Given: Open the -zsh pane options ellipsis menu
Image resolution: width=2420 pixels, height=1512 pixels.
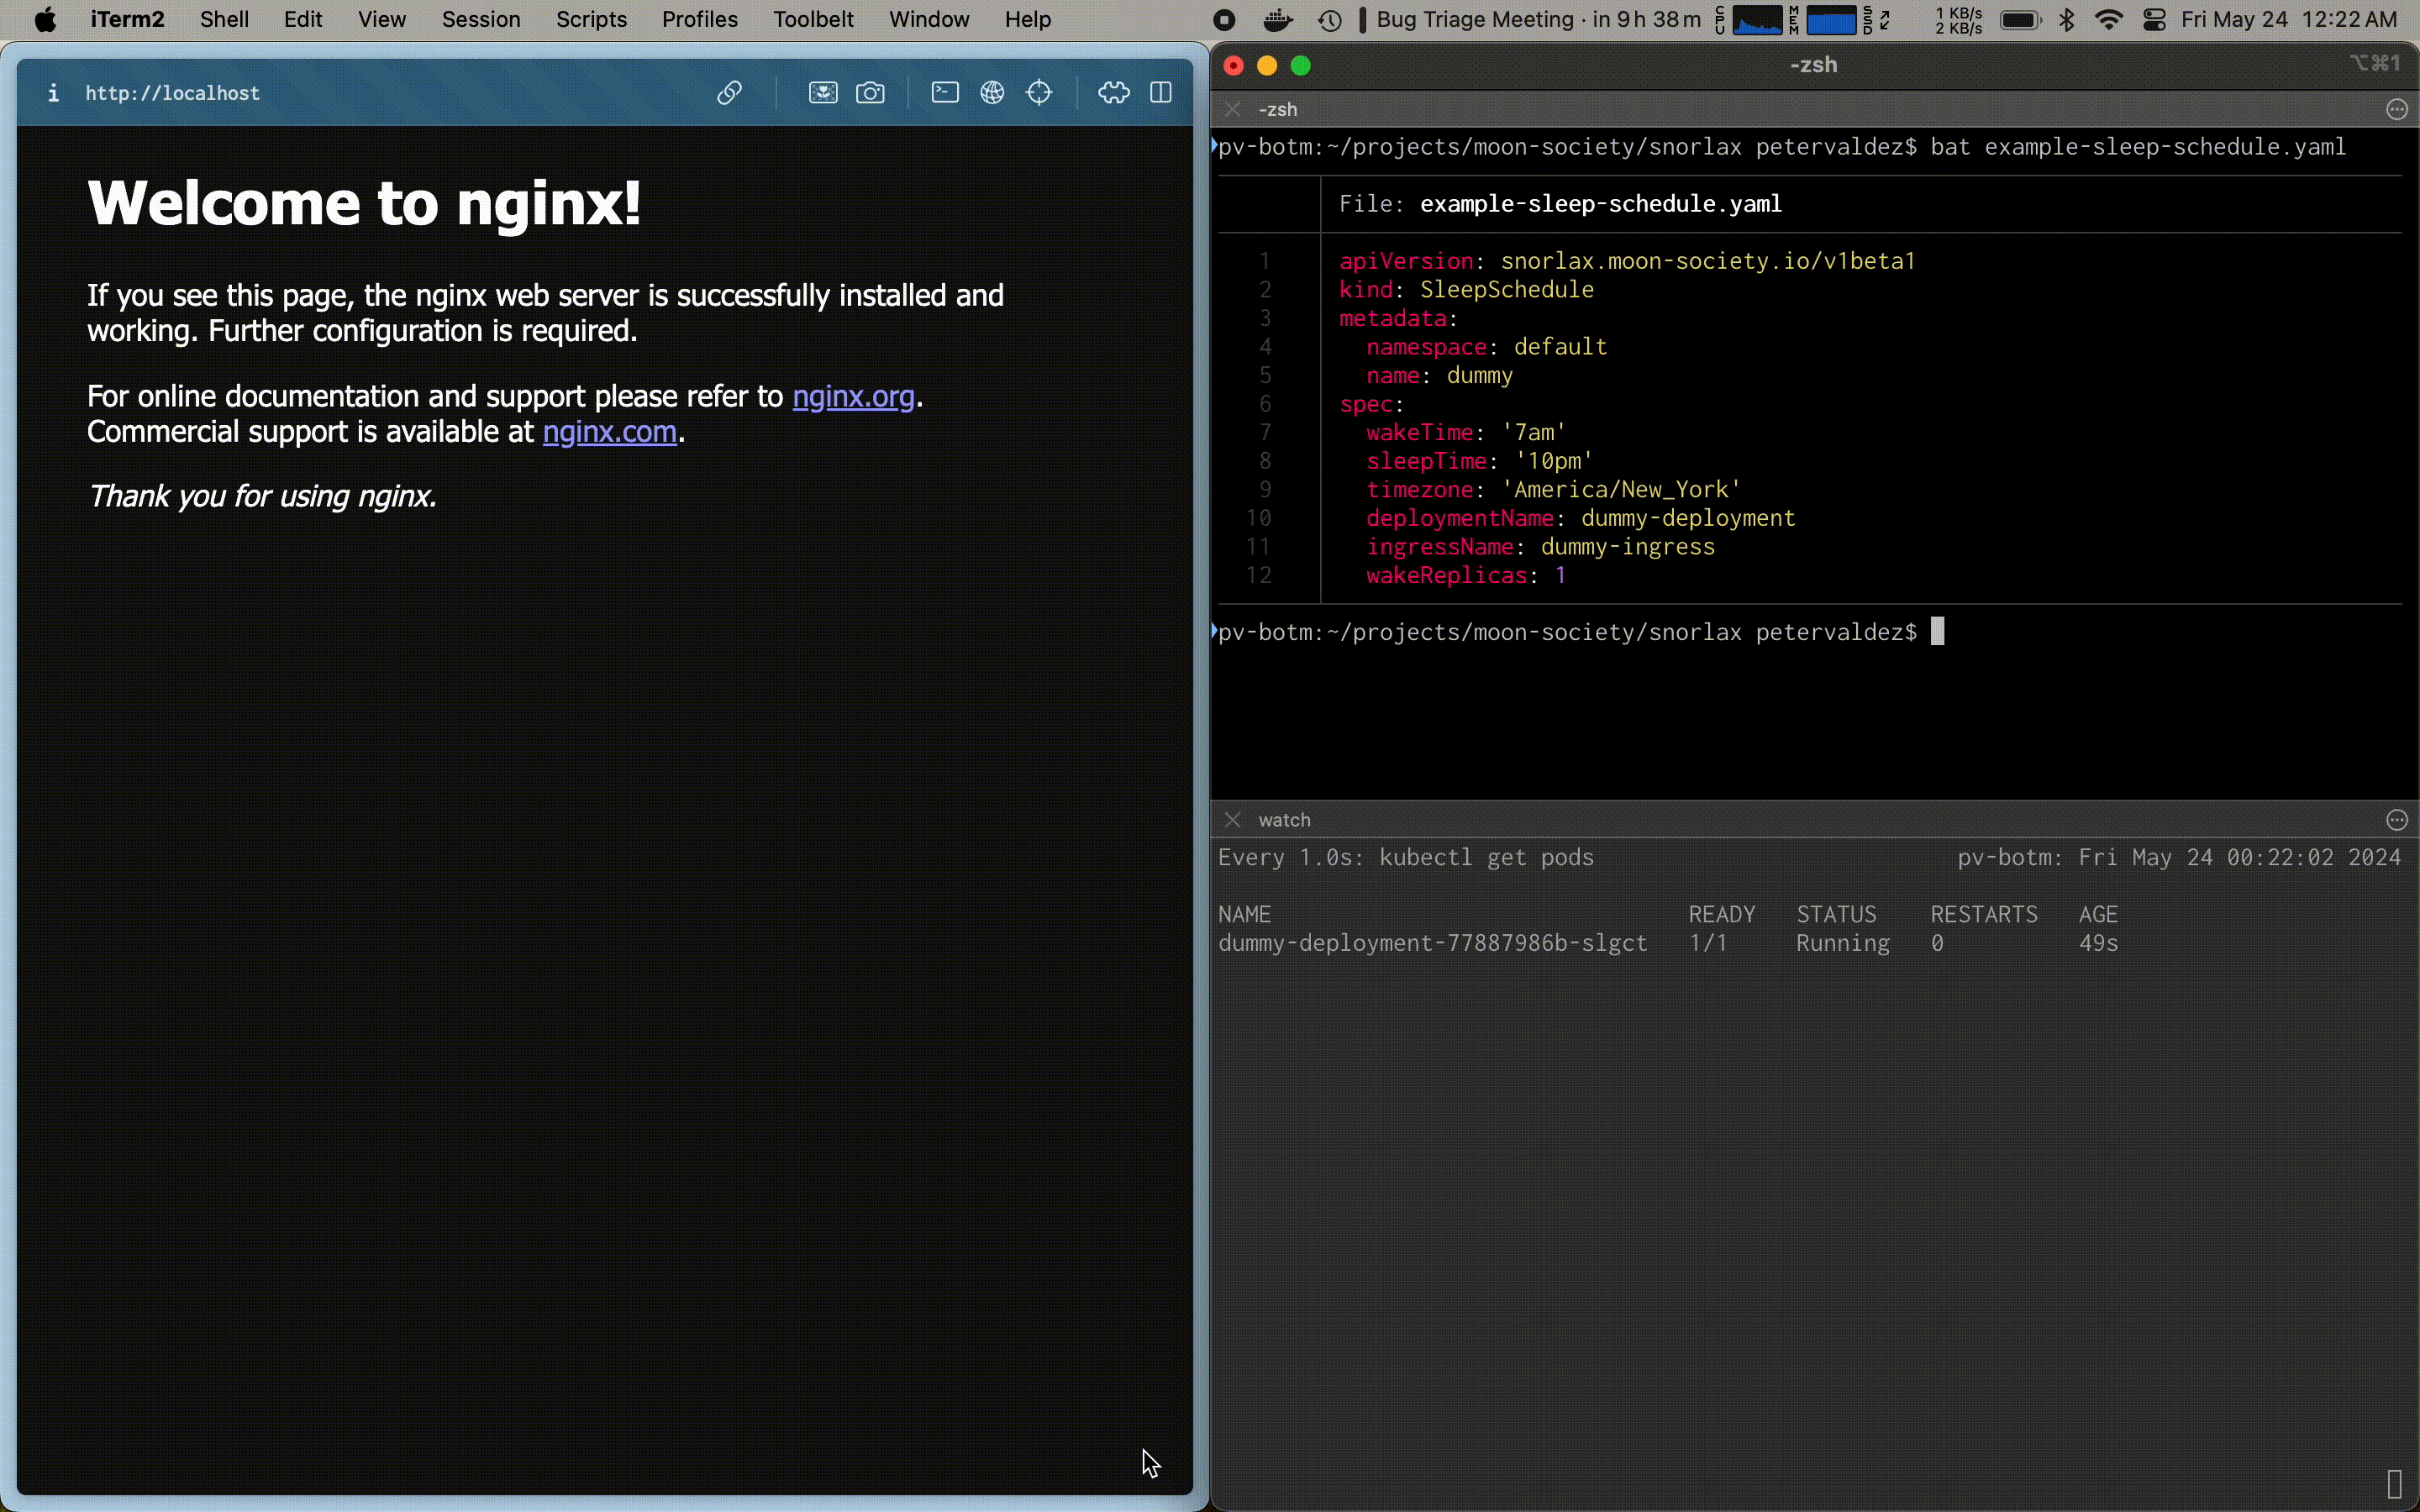Looking at the screenshot, I should (2396, 110).
